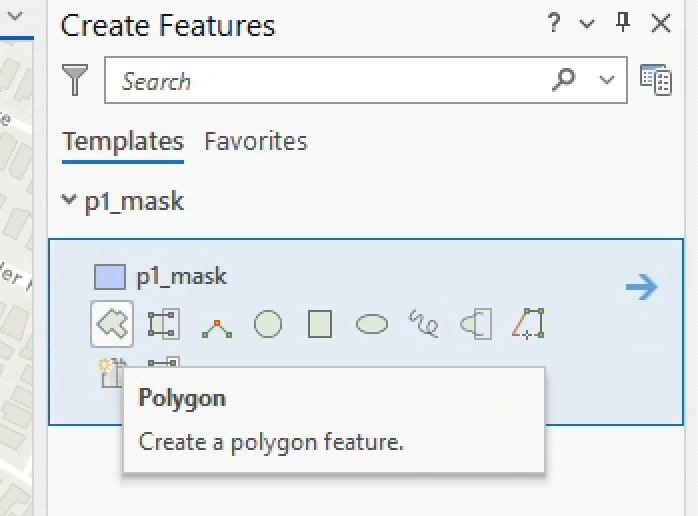This screenshot has width=698, height=516.
Task: Click the search magnifier icon
Action: point(564,80)
